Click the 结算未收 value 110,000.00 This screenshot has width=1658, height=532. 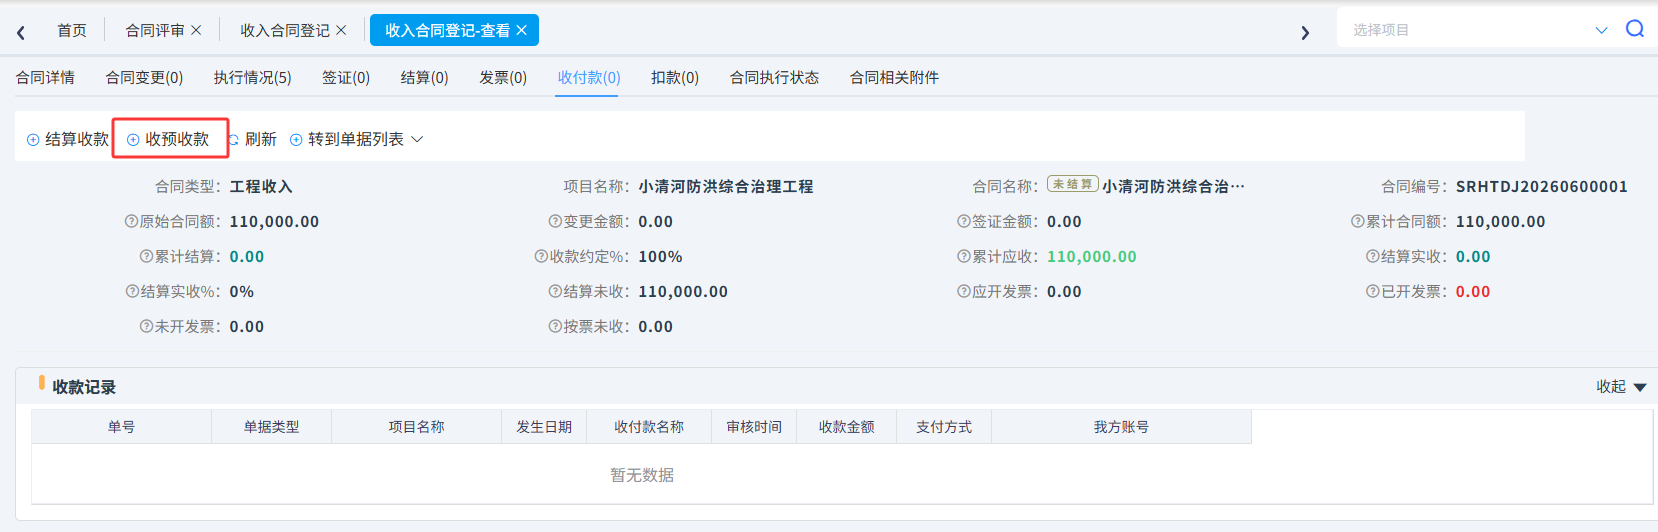coord(683,291)
